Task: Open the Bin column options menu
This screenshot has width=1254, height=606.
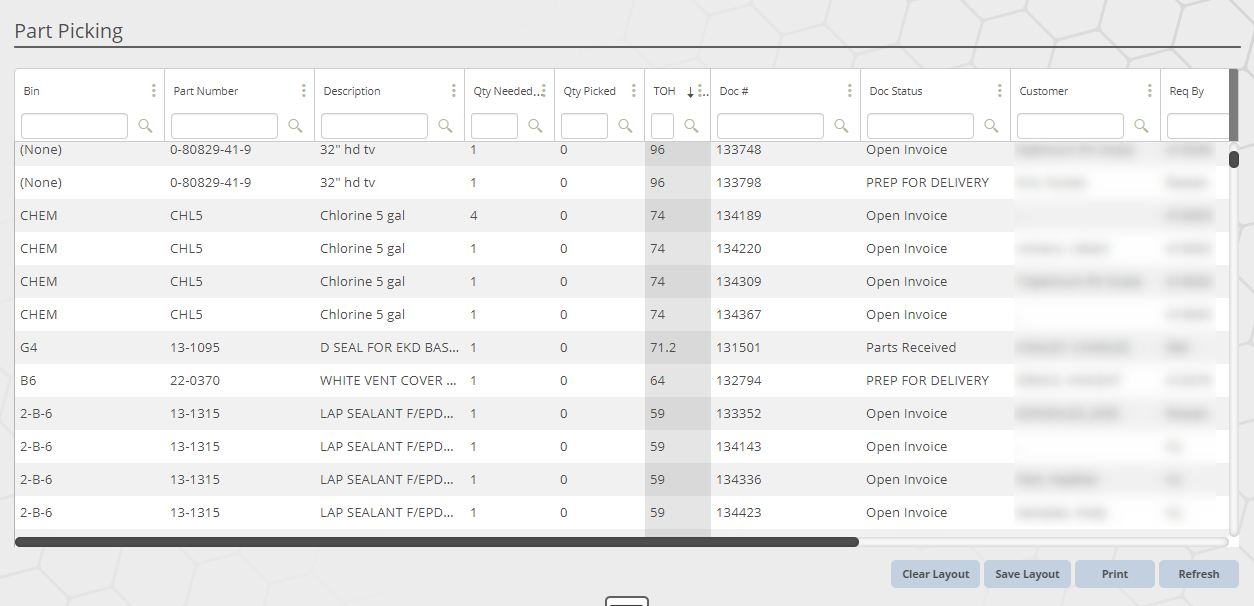Action: click(x=154, y=91)
